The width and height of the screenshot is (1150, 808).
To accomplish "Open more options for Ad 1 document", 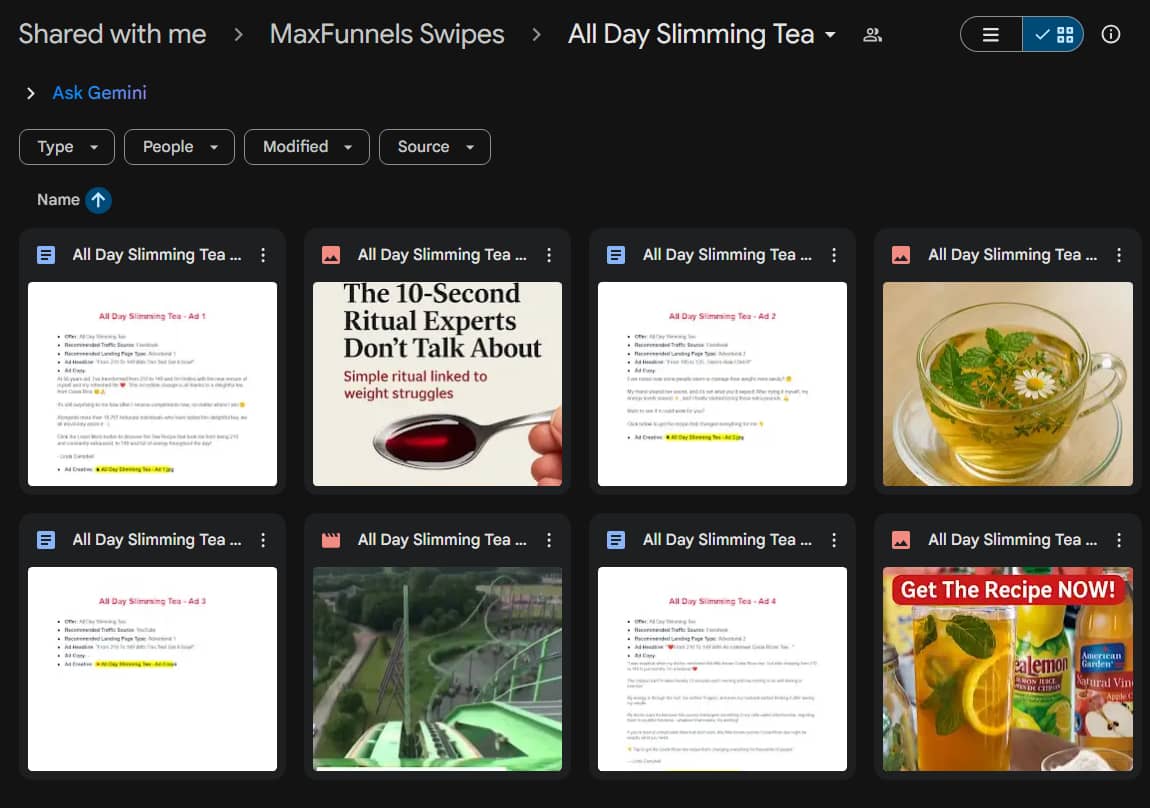I will 263,255.
